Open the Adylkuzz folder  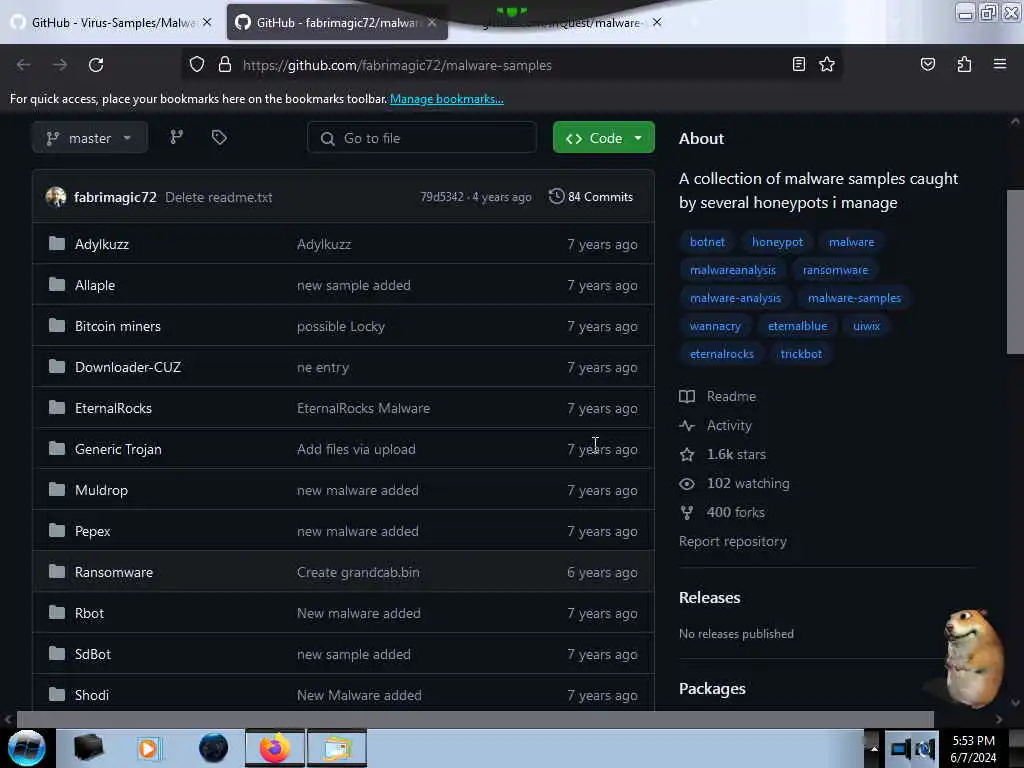point(101,244)
